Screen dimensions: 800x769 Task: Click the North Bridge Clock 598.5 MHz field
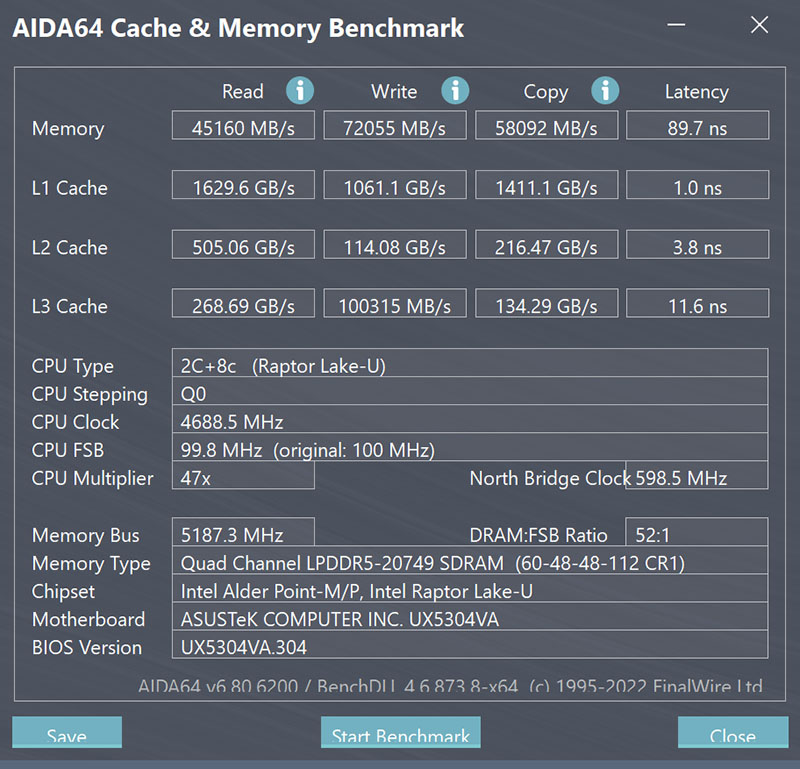tap(696, 475)
